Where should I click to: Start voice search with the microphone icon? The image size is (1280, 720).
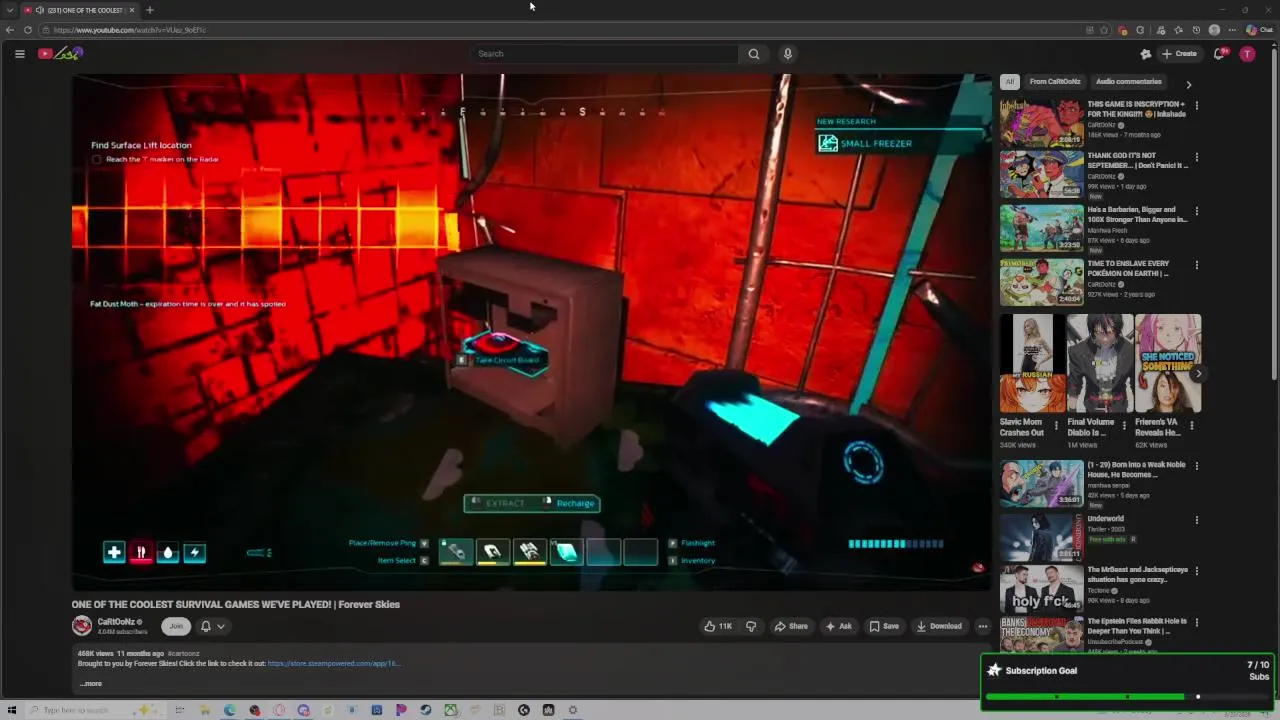(788, 54)
